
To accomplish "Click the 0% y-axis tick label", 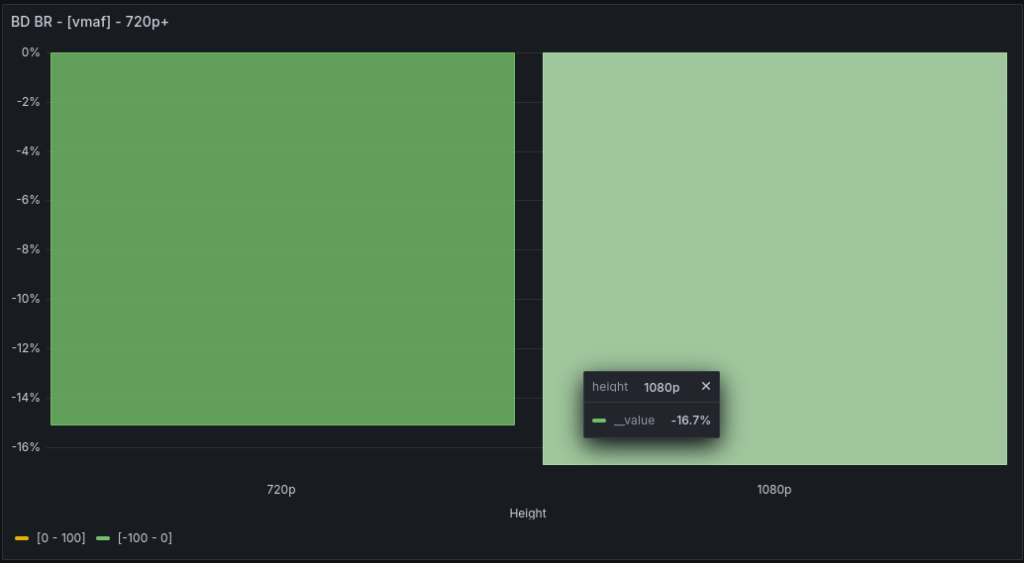I will point(30,52).
